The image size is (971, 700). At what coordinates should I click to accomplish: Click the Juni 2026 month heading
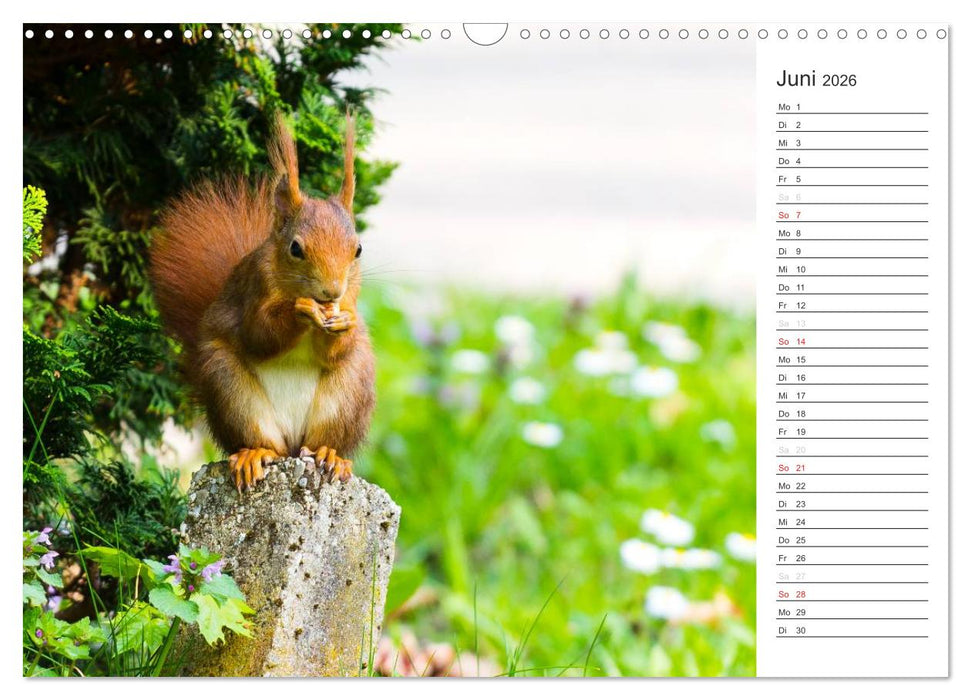pos(815,79)
